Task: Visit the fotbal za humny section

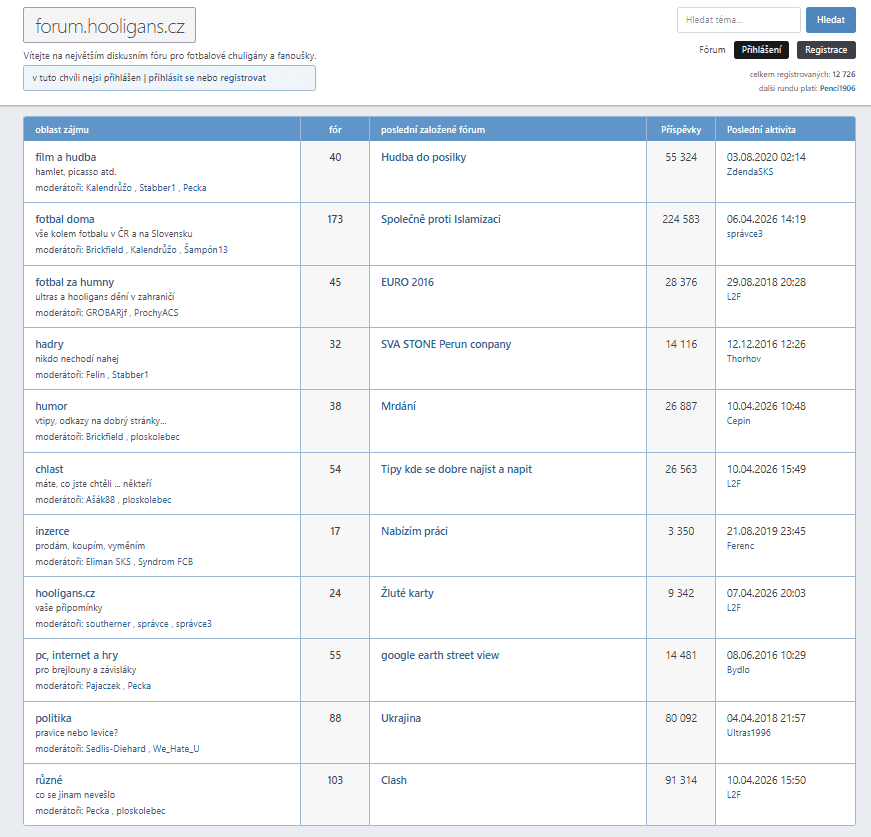Action: coord(74,282)
